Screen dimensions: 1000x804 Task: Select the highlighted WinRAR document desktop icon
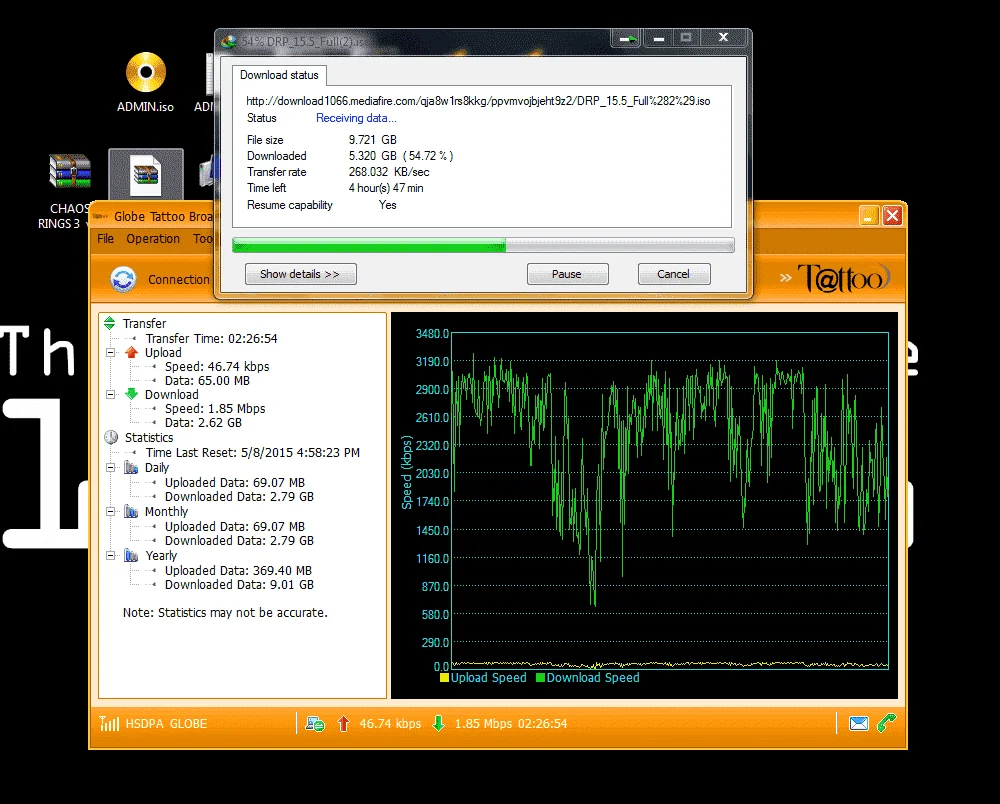[x=146, y=174]
